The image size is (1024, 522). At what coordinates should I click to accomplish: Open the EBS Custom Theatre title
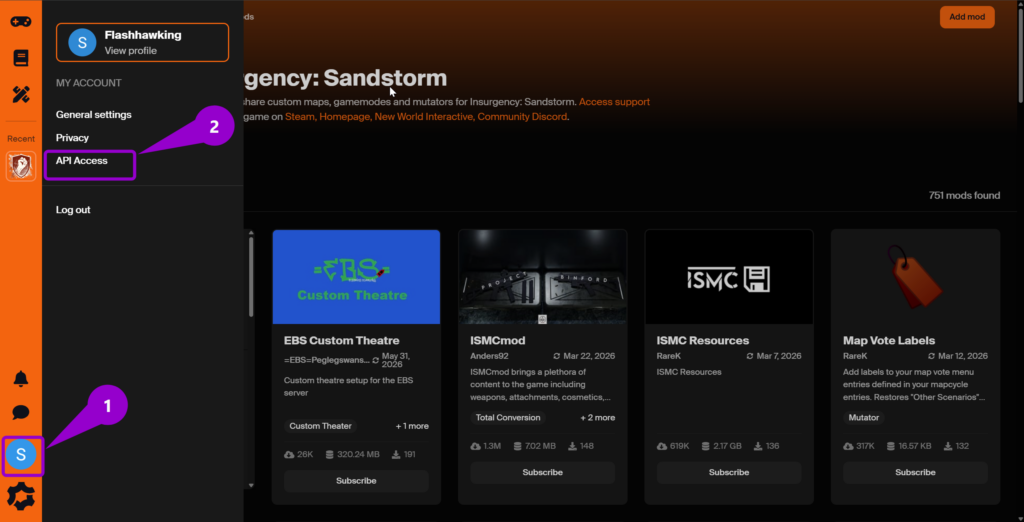tap(342, 340)
